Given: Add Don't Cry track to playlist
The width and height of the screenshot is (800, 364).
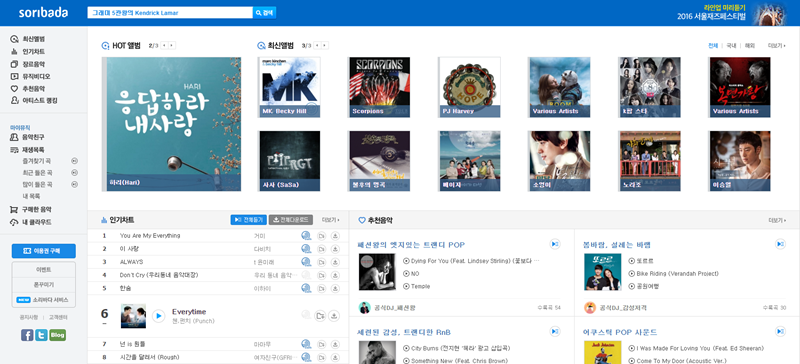Looking at the screenshot, I should point(321,275).
